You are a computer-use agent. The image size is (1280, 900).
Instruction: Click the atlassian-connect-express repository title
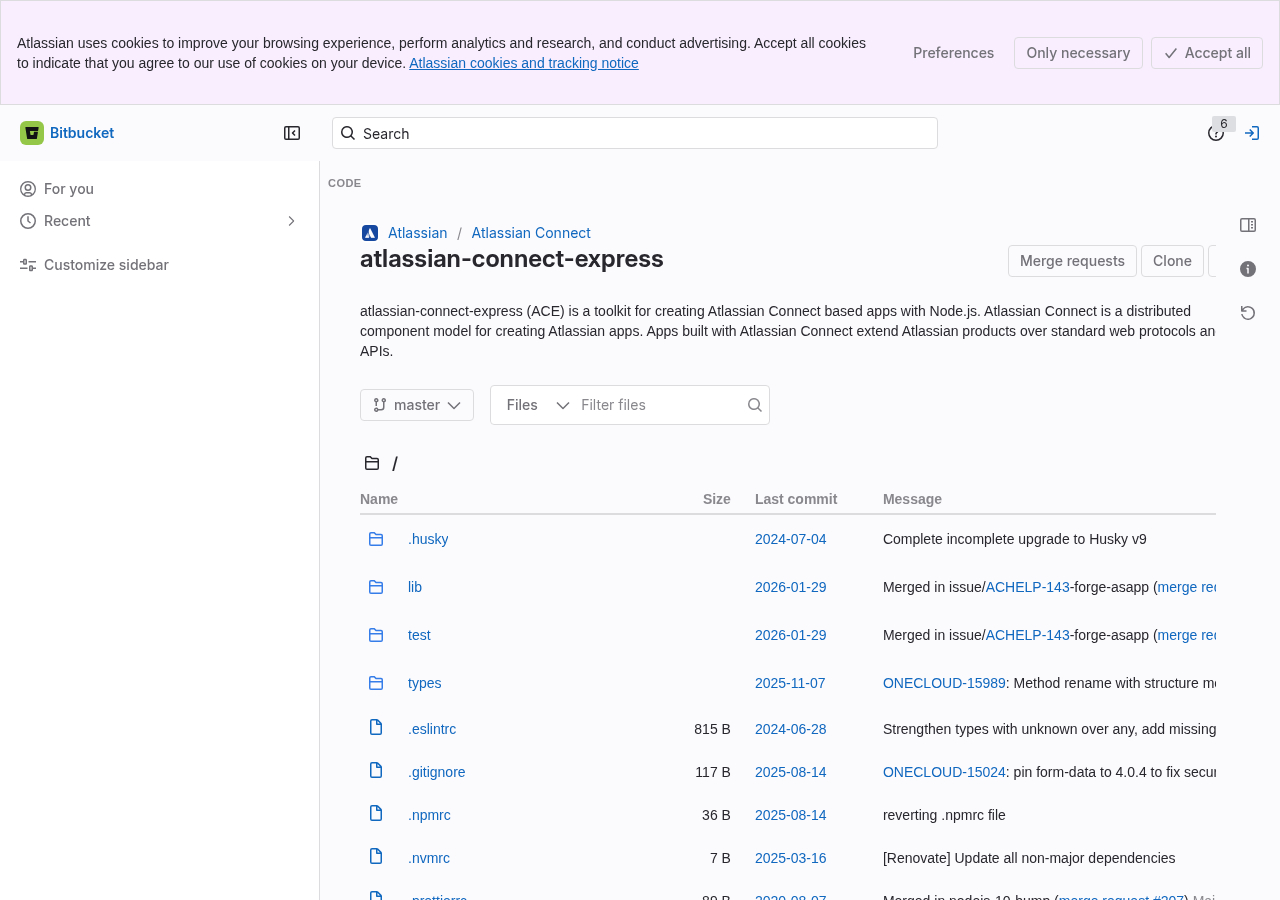click(x=512, y=259)
